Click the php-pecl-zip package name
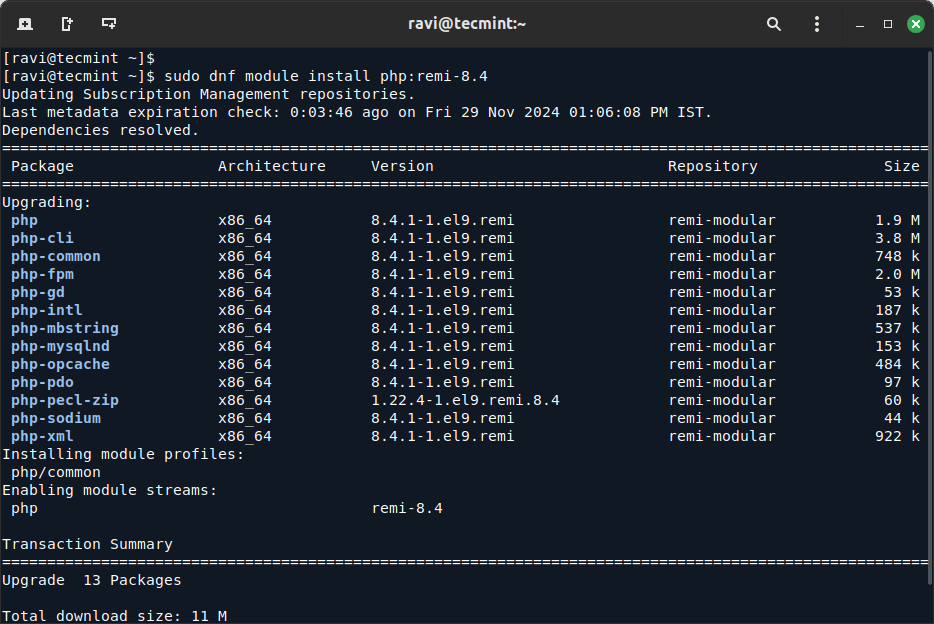 pos(65,400)
